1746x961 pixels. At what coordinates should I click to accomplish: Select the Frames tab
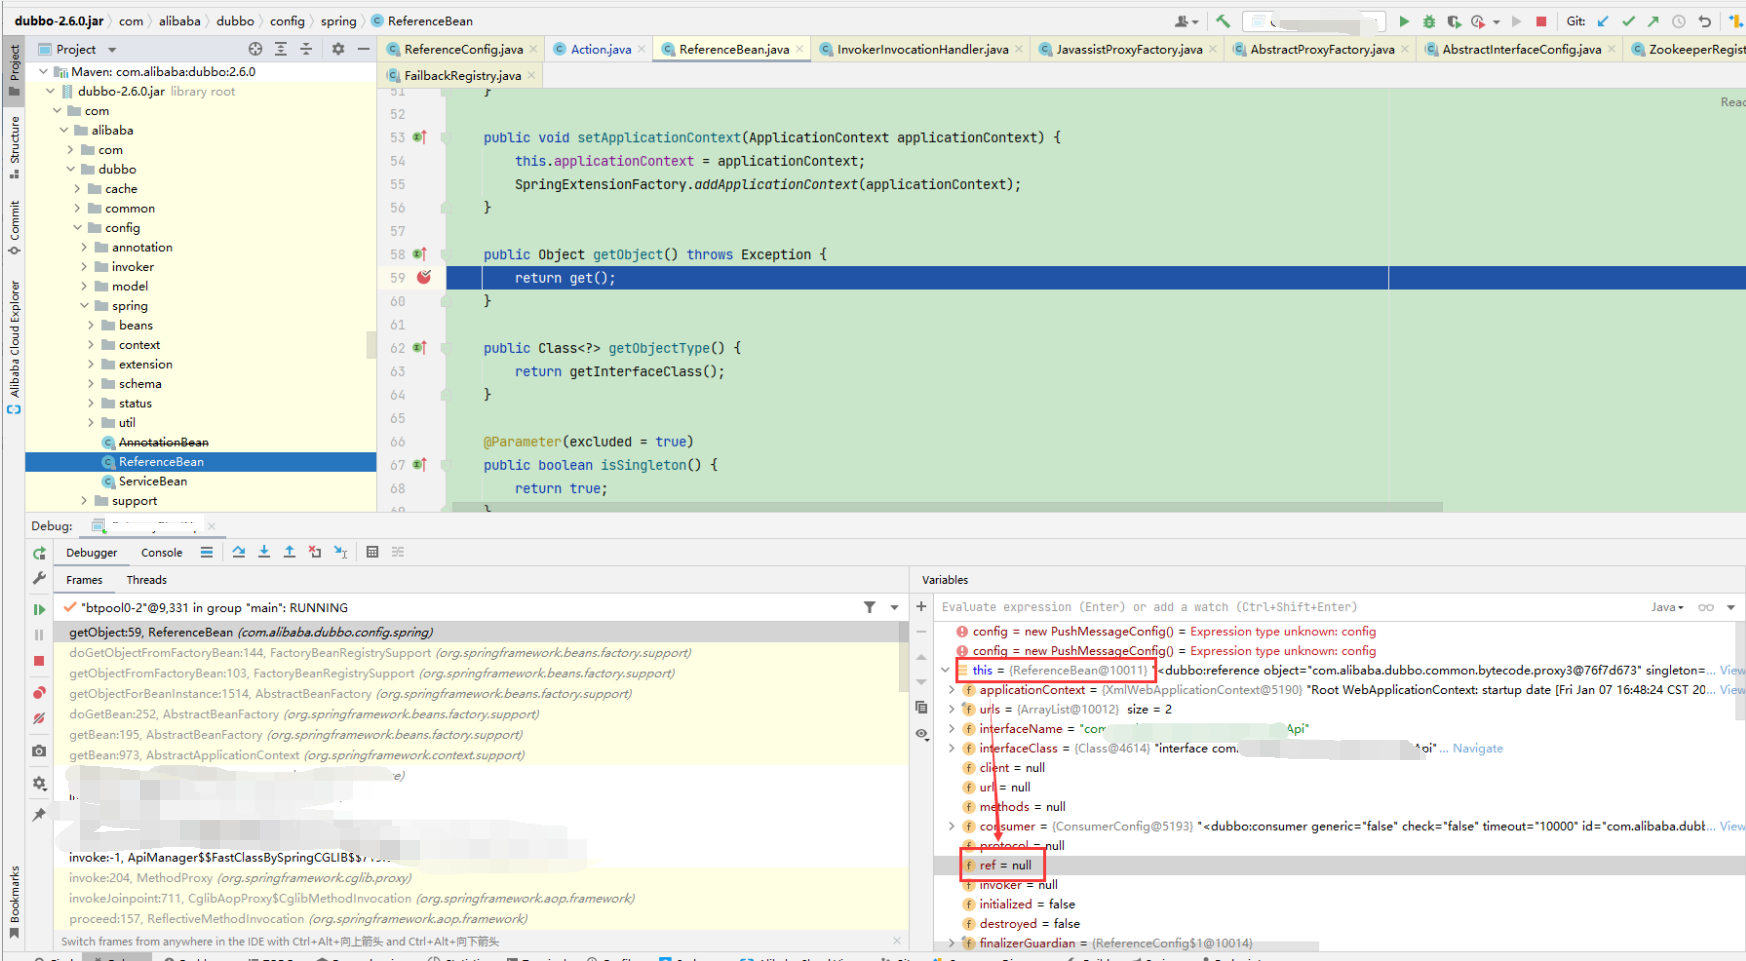pyautogui.click(x=84, y=580)
